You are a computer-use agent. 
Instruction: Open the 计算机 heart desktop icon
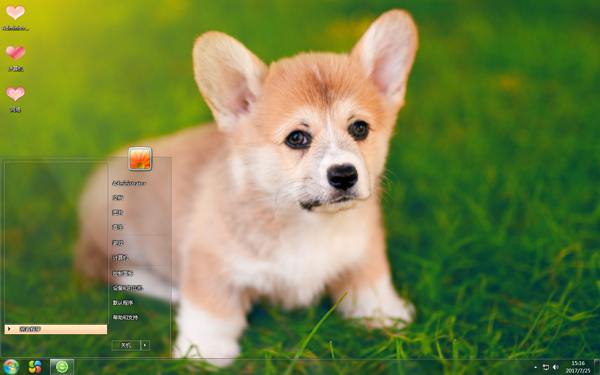point(15,58)
